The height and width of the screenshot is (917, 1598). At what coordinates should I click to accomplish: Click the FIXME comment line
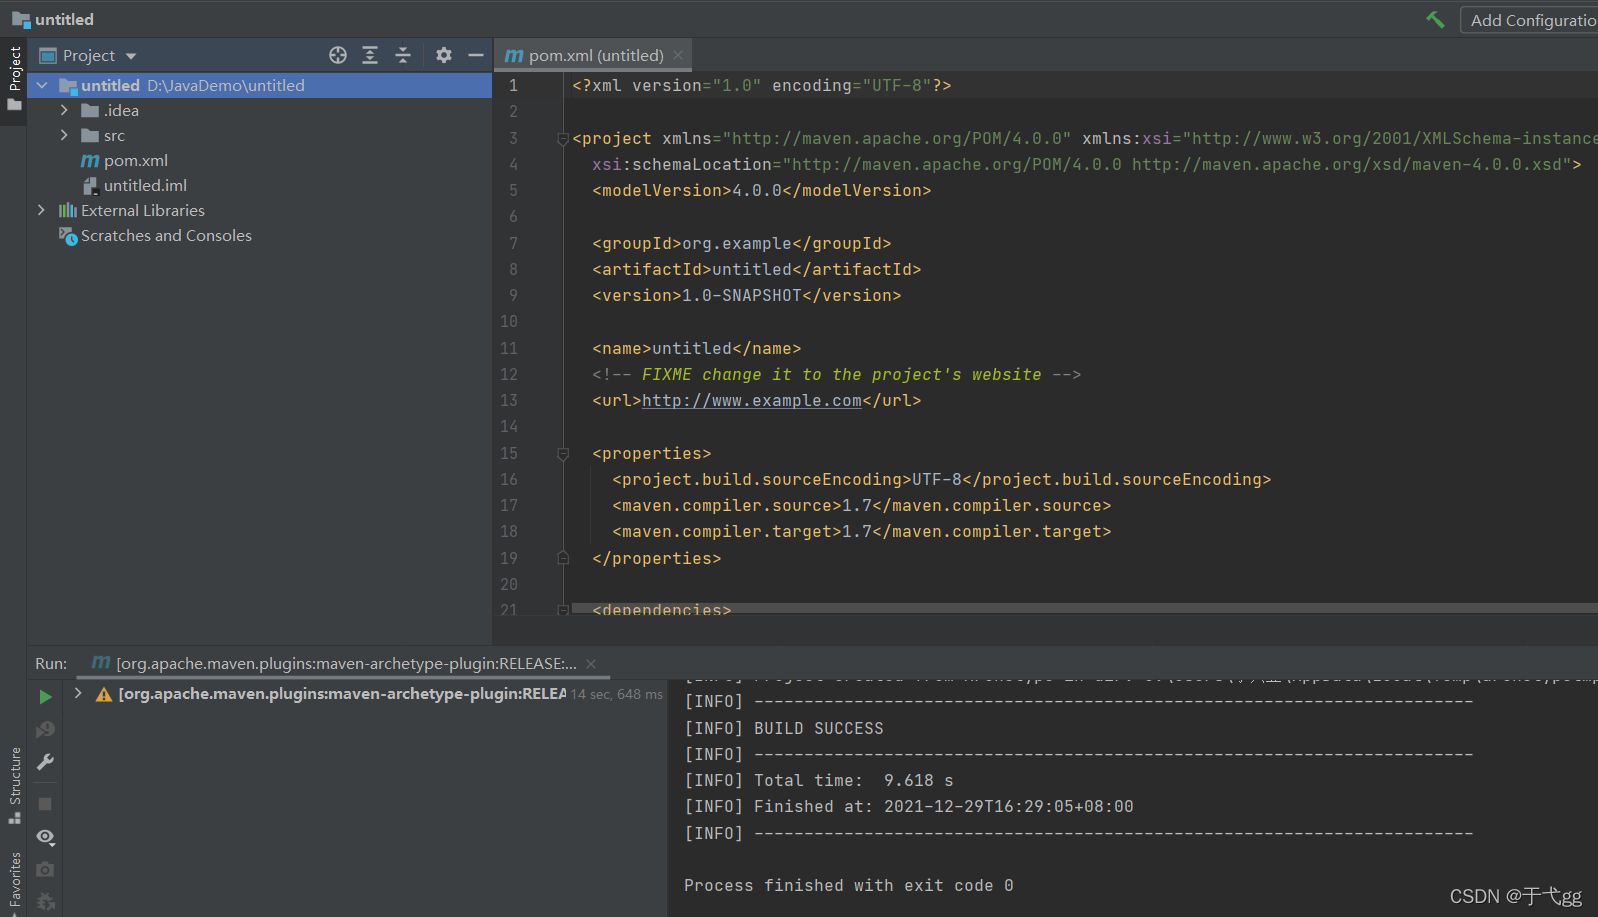point(836,374)
